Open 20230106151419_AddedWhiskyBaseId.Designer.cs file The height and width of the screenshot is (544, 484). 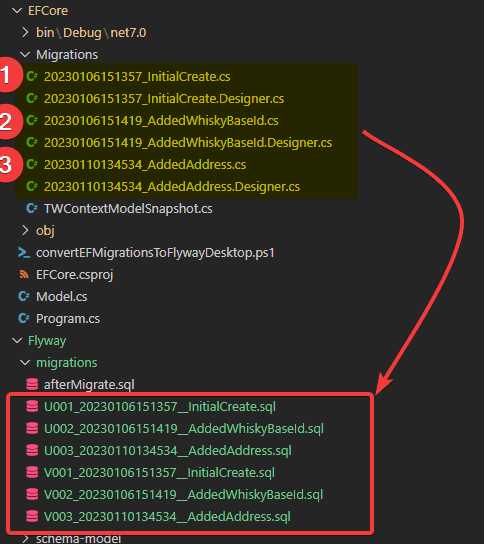tap(188, 143)
